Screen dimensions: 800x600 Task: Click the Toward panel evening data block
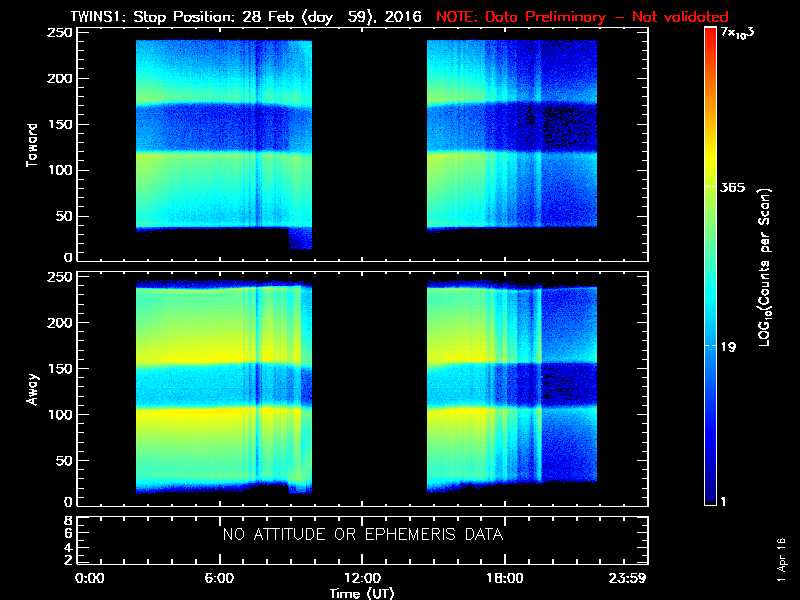point(512,134)
